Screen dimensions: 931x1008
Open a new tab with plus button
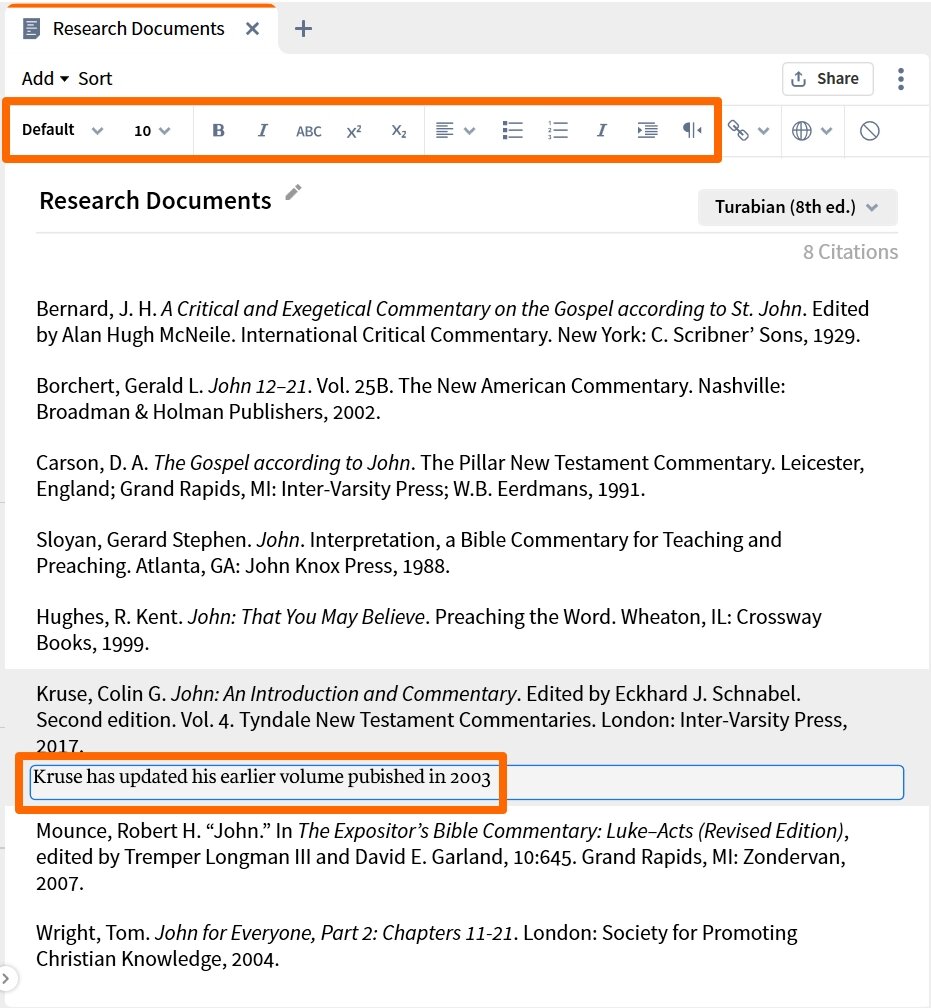click(x=303, y=29)
